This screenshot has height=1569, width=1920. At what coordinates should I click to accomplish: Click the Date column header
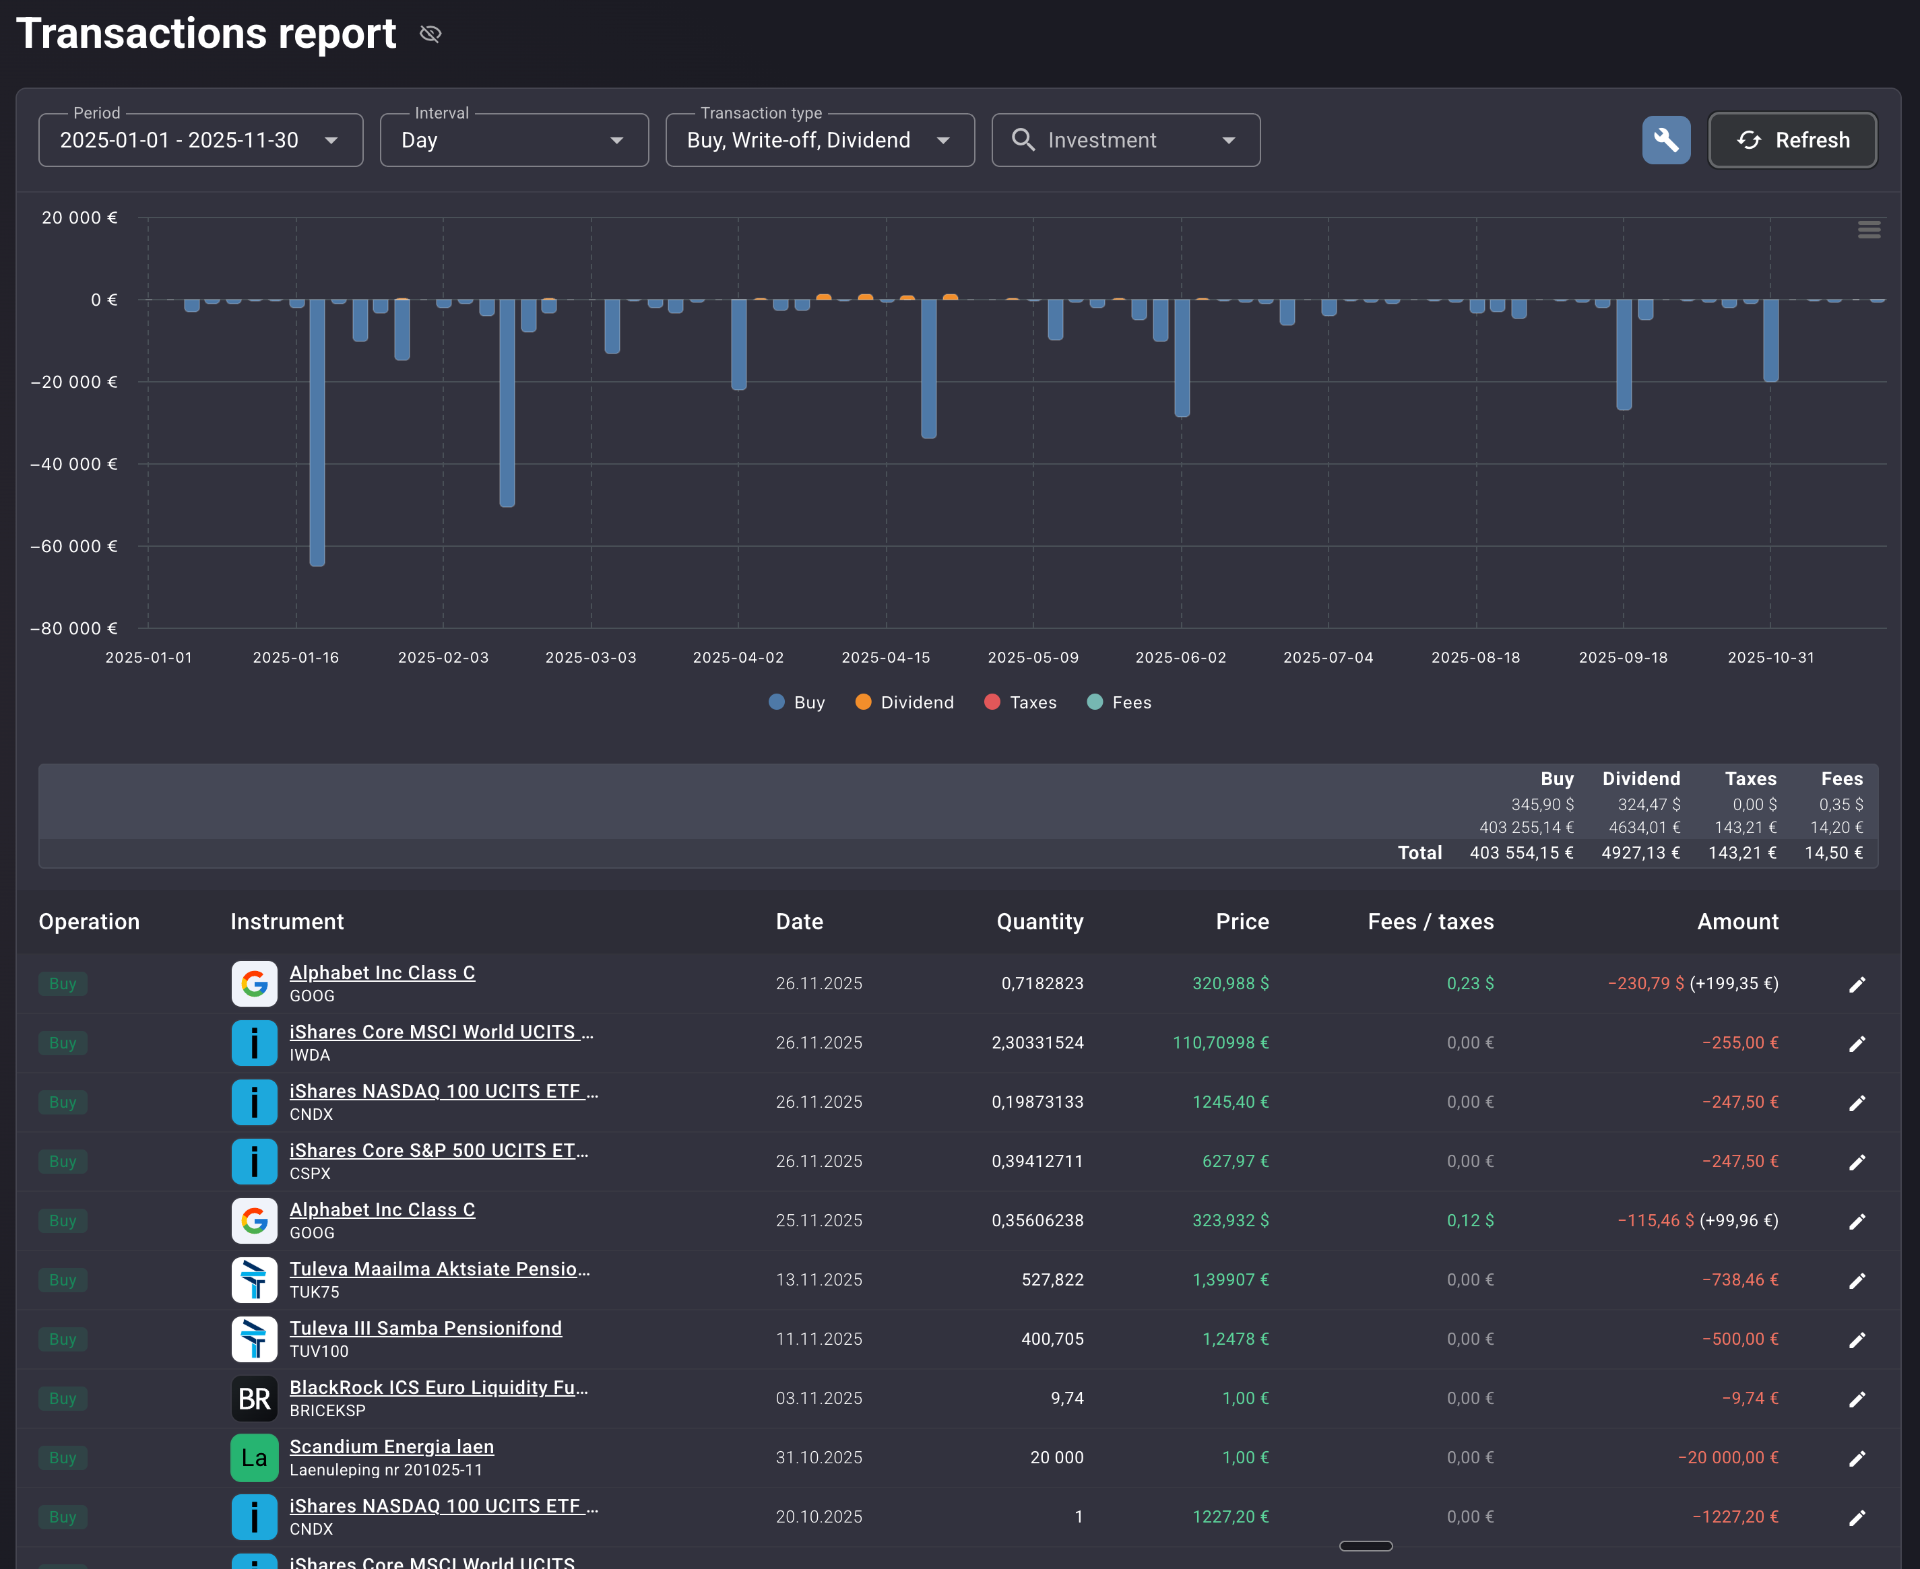click(799, 922)
